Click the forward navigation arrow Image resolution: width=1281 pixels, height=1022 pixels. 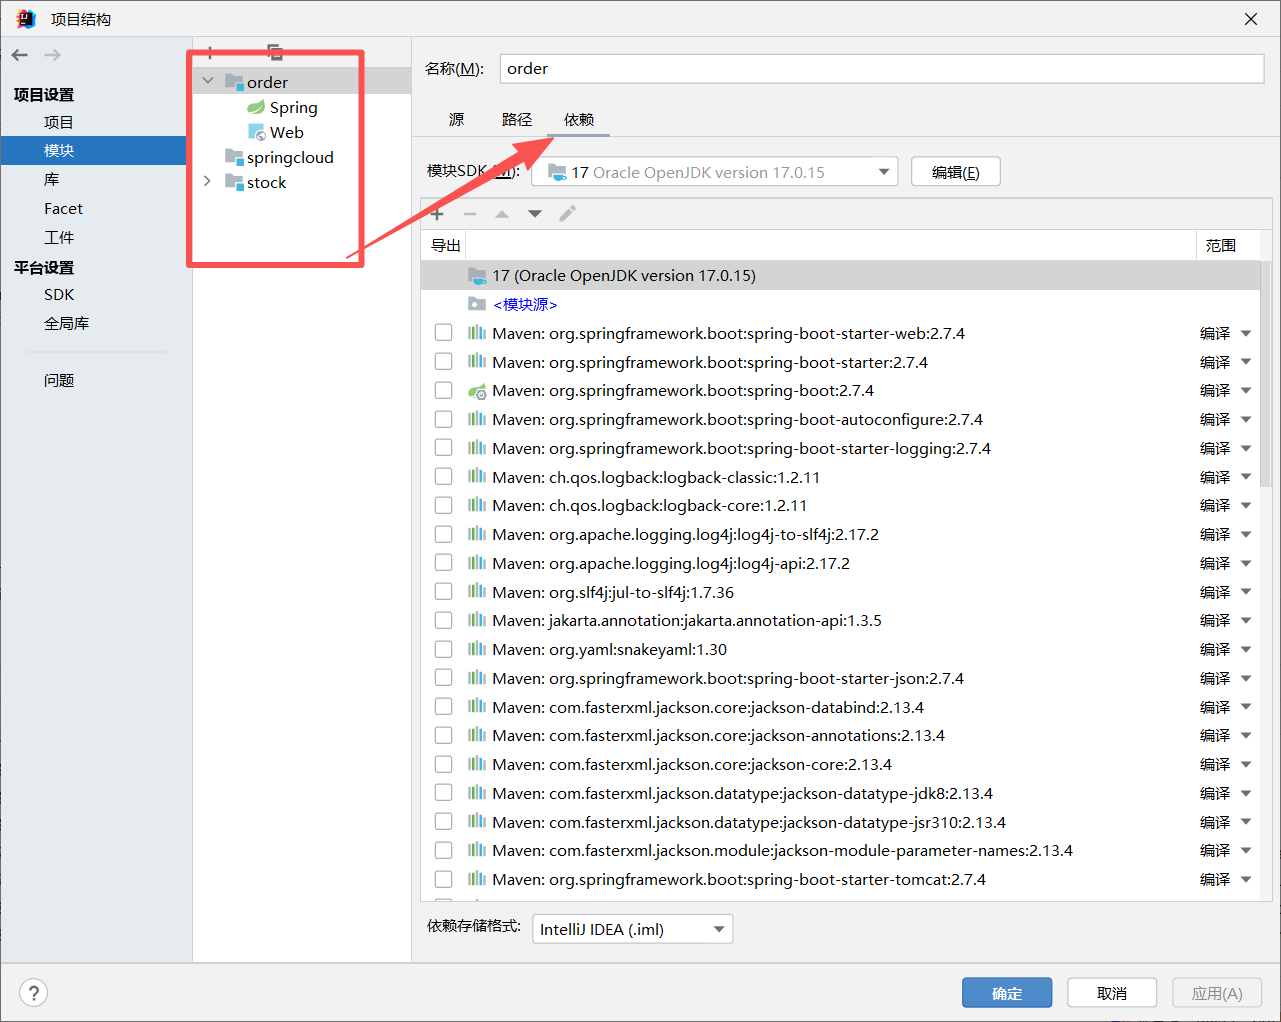[x=52, y=55]
